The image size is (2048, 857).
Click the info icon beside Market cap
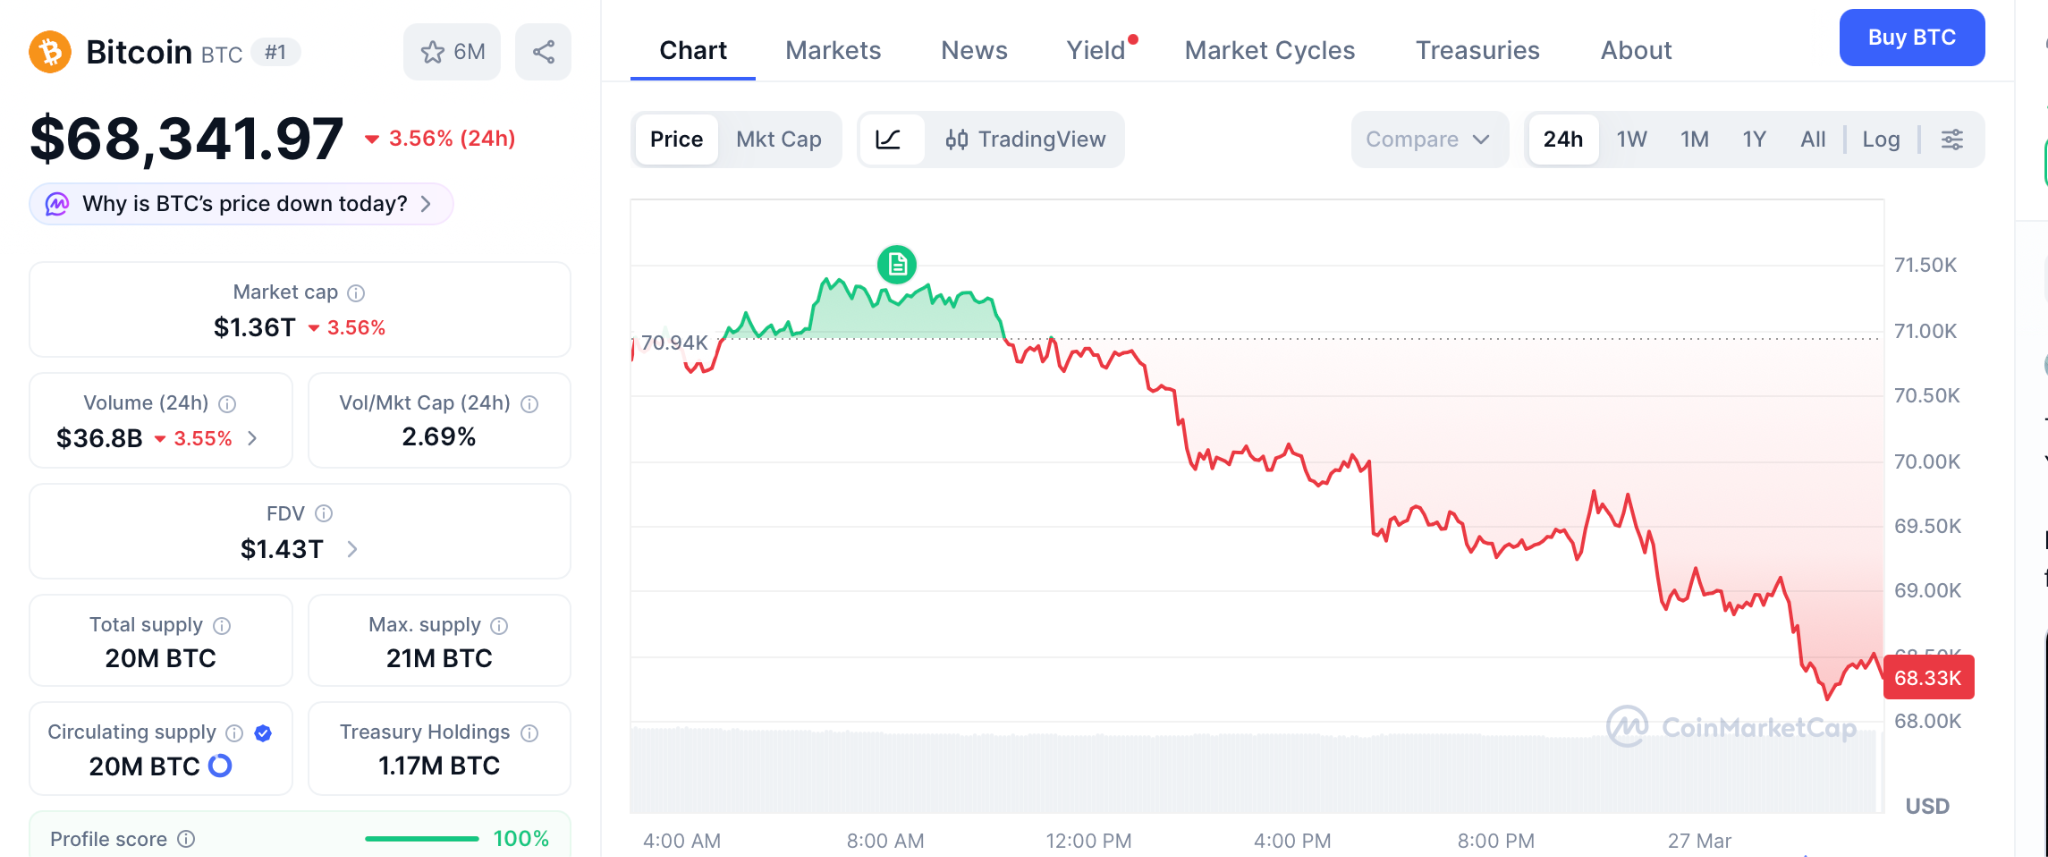click(356, 293)
